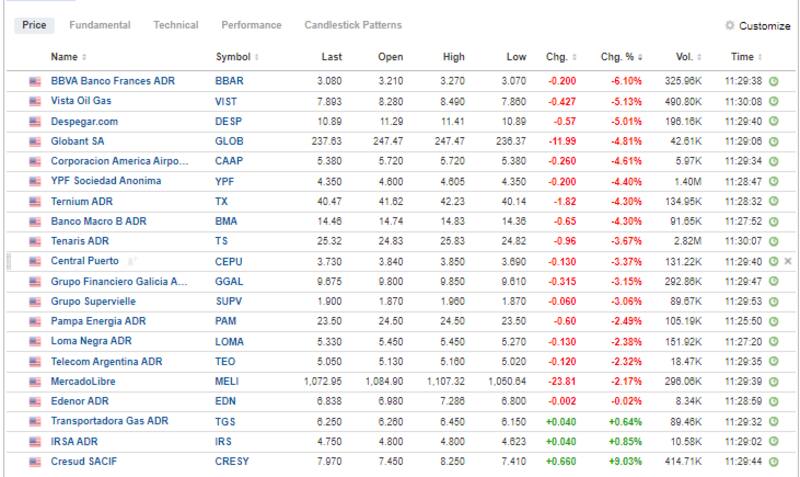Click the Customize gear icon
Image resolution: width=800 pixels, height=477 pixels.
click(729, 25)
